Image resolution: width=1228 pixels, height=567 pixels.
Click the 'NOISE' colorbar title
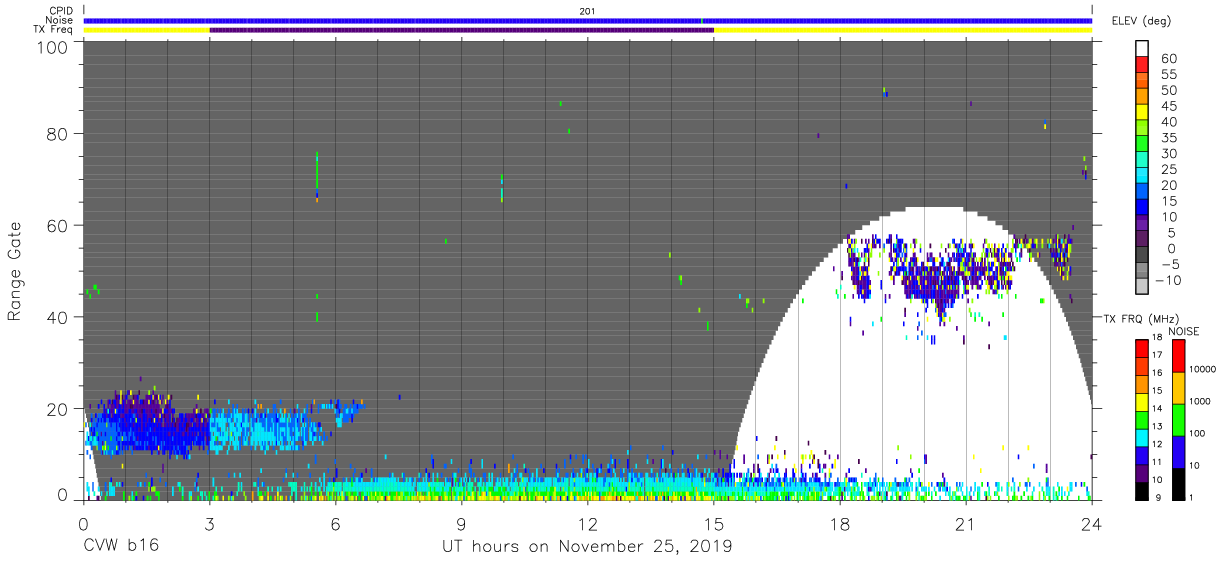tap(1183, 331)
